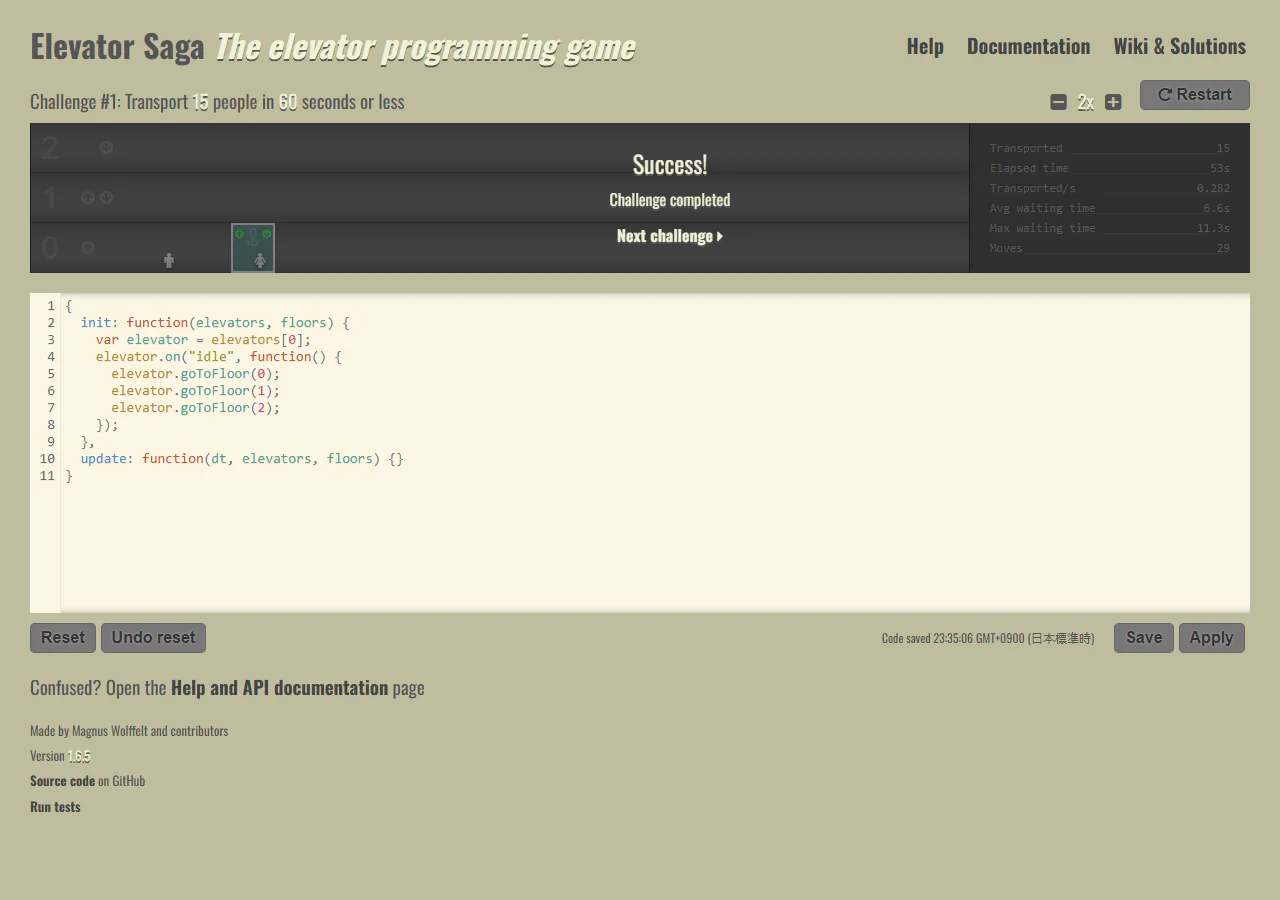Click the 'Code saved' timestamp text
1280x900 pixels.
988,638
